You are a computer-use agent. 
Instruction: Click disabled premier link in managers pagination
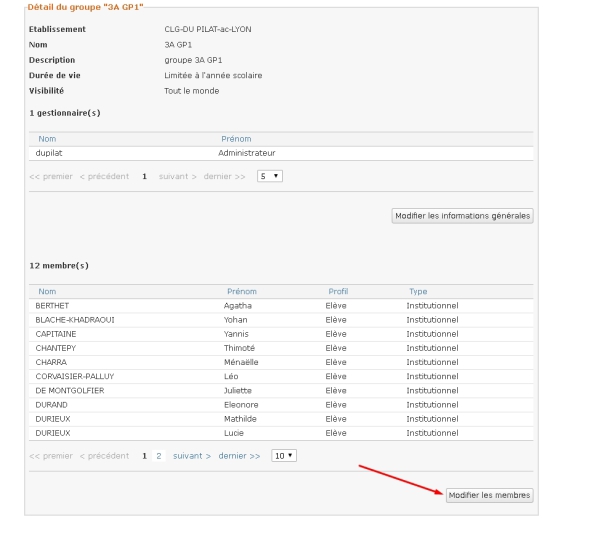point(51,176)
